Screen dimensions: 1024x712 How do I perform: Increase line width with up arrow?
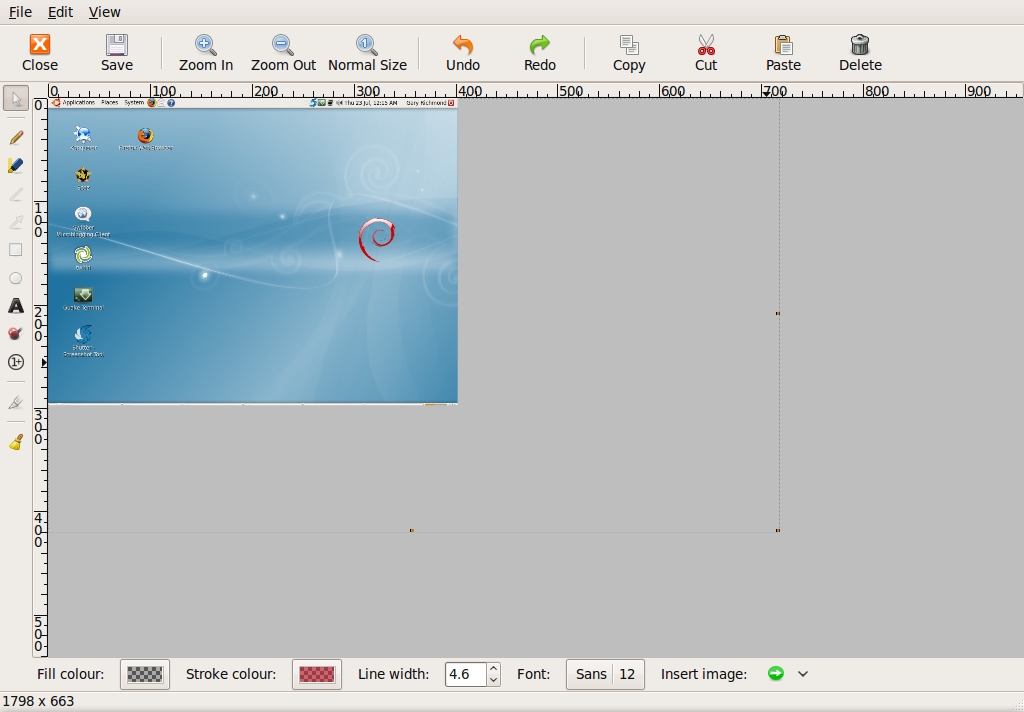pyautogui.click(x=494, y=668)
